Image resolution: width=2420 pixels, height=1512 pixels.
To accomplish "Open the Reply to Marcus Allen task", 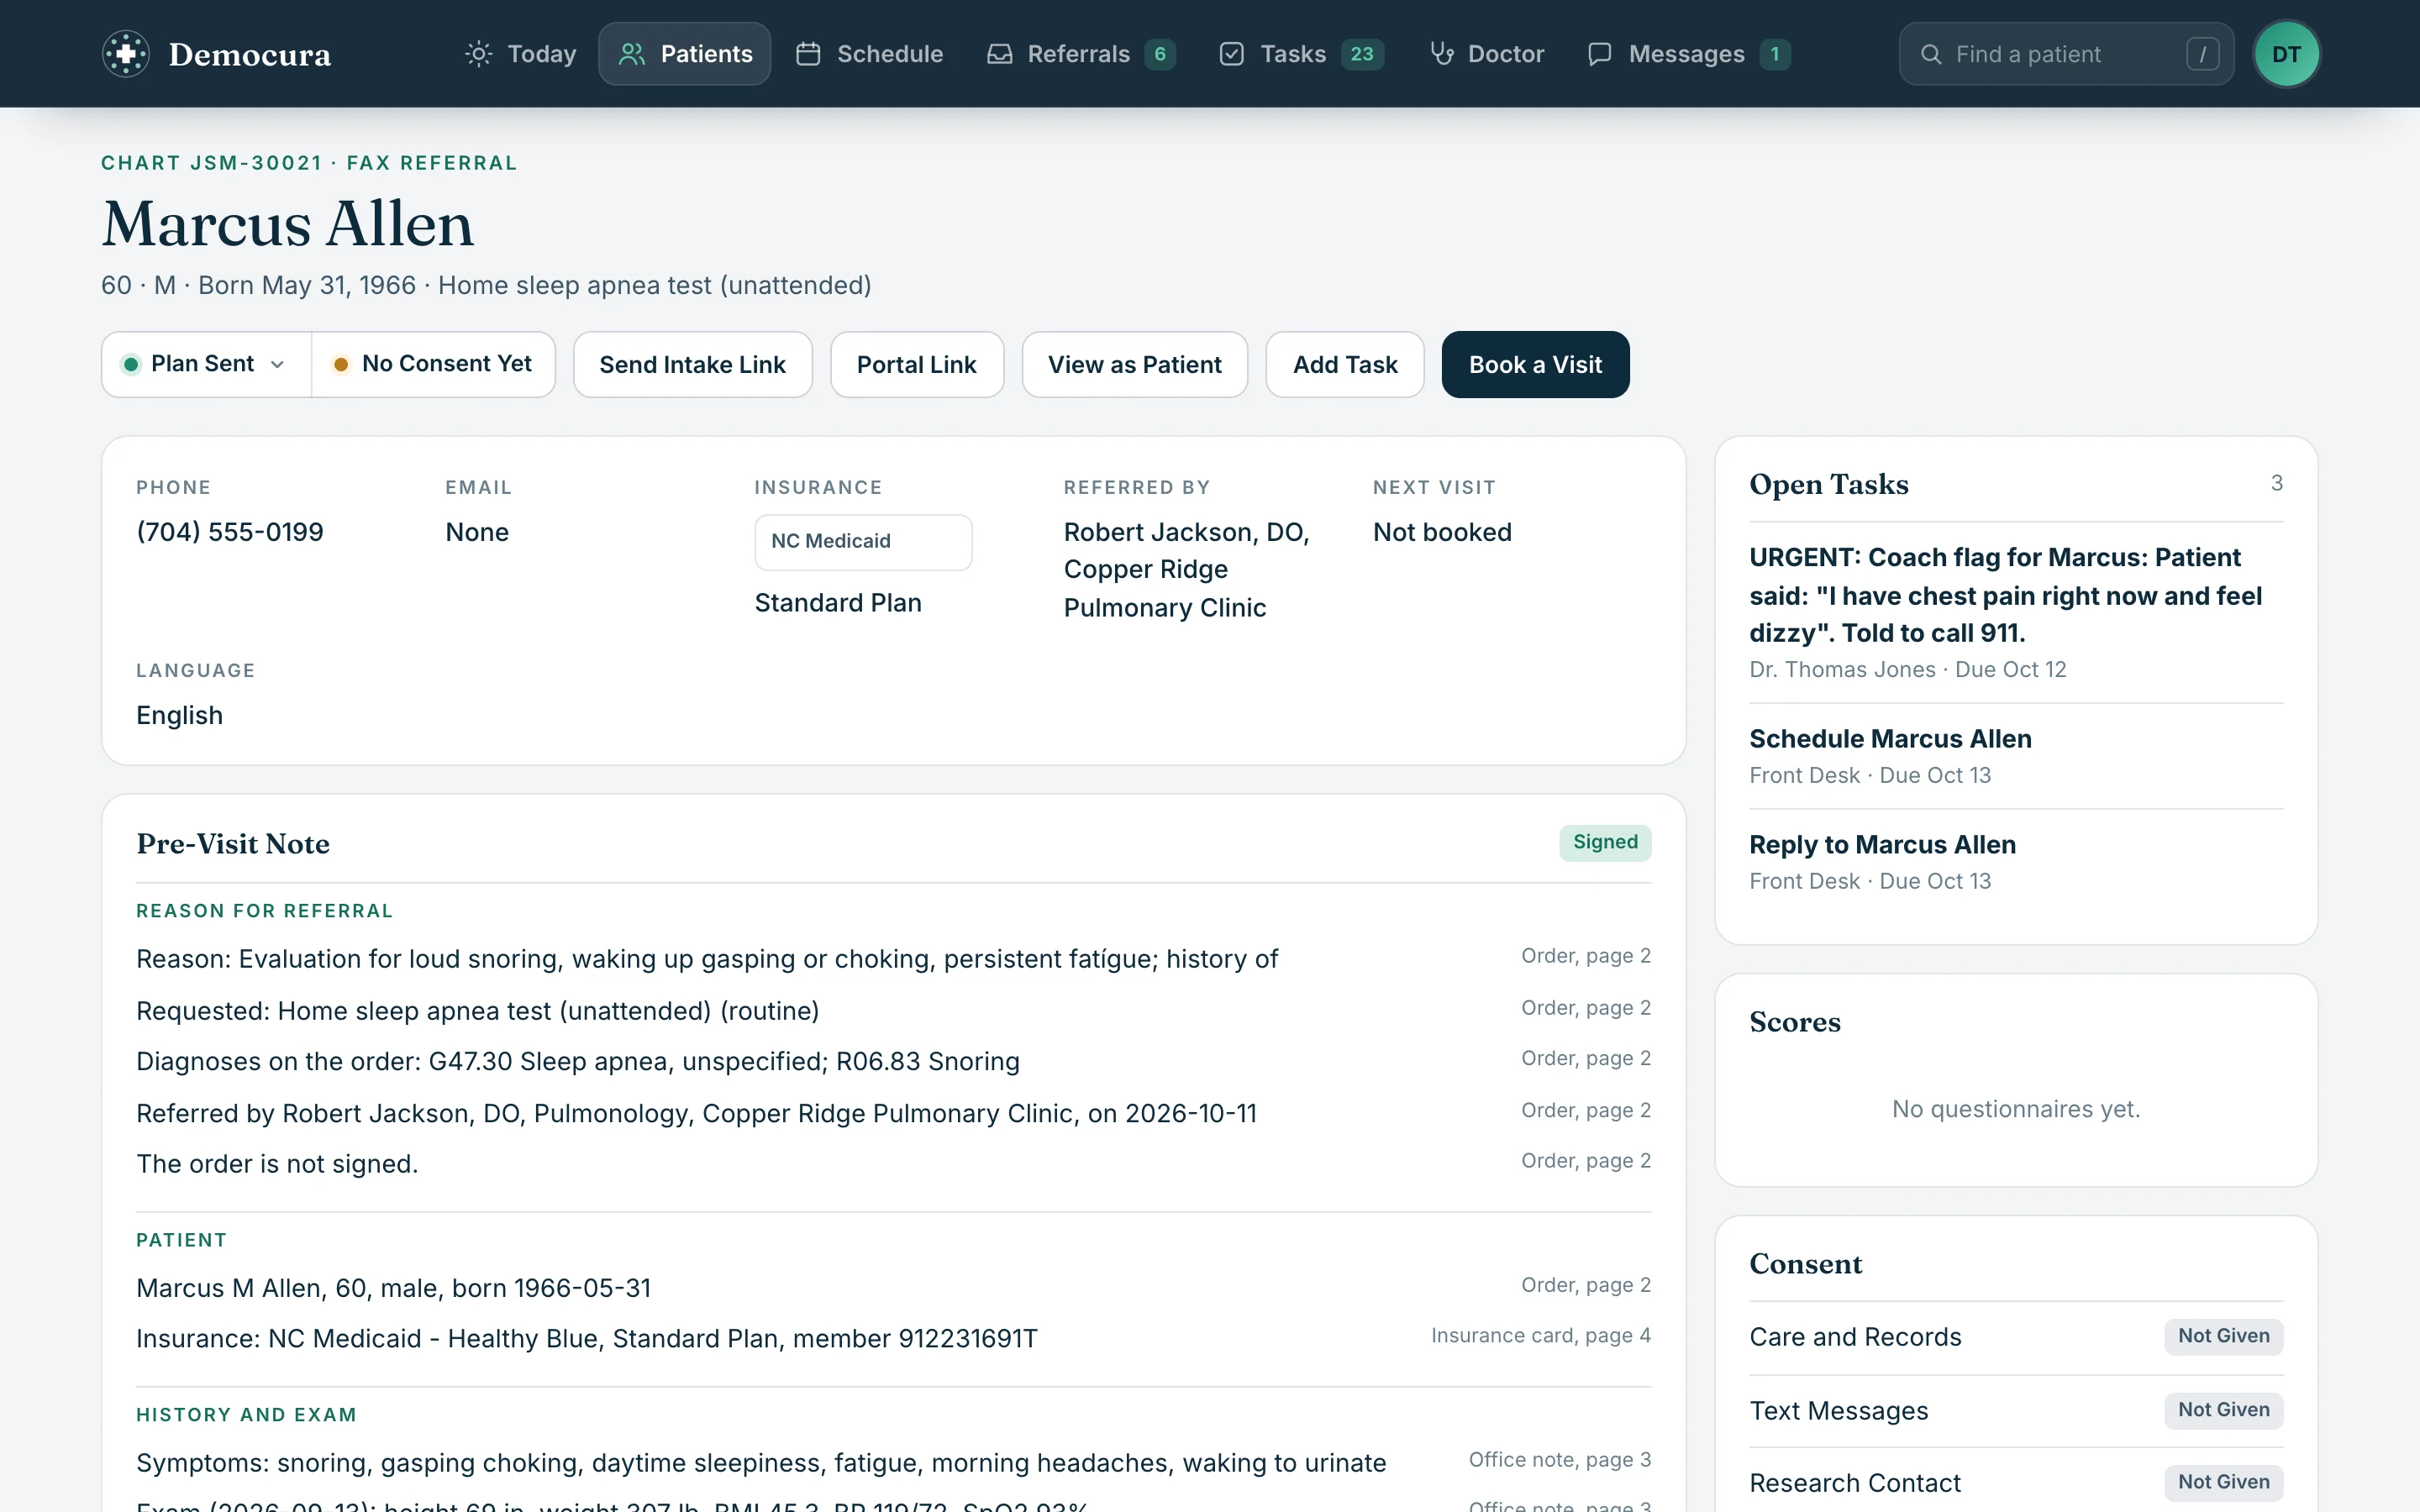I will pos(2016,862).
